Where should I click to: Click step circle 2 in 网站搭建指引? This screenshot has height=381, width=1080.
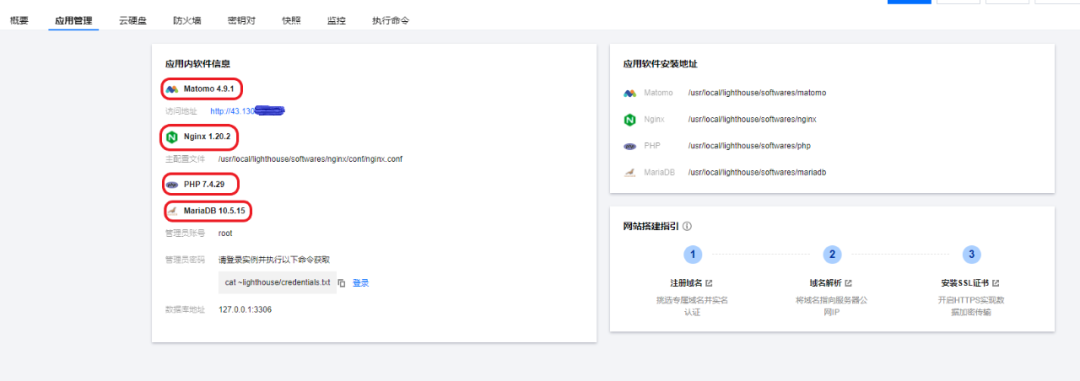(832, 254)
